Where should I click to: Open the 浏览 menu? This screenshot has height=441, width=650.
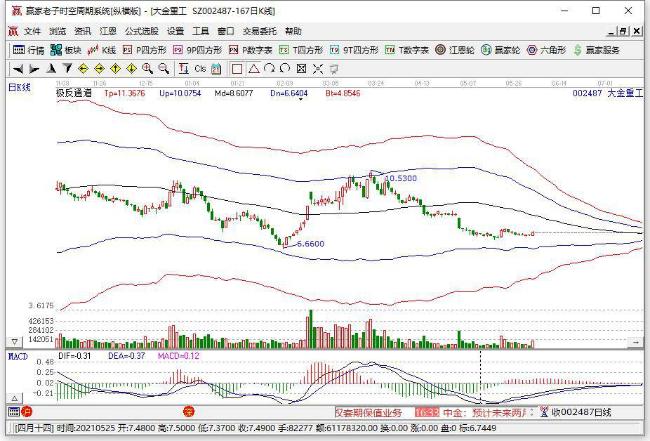coord(58,31)
